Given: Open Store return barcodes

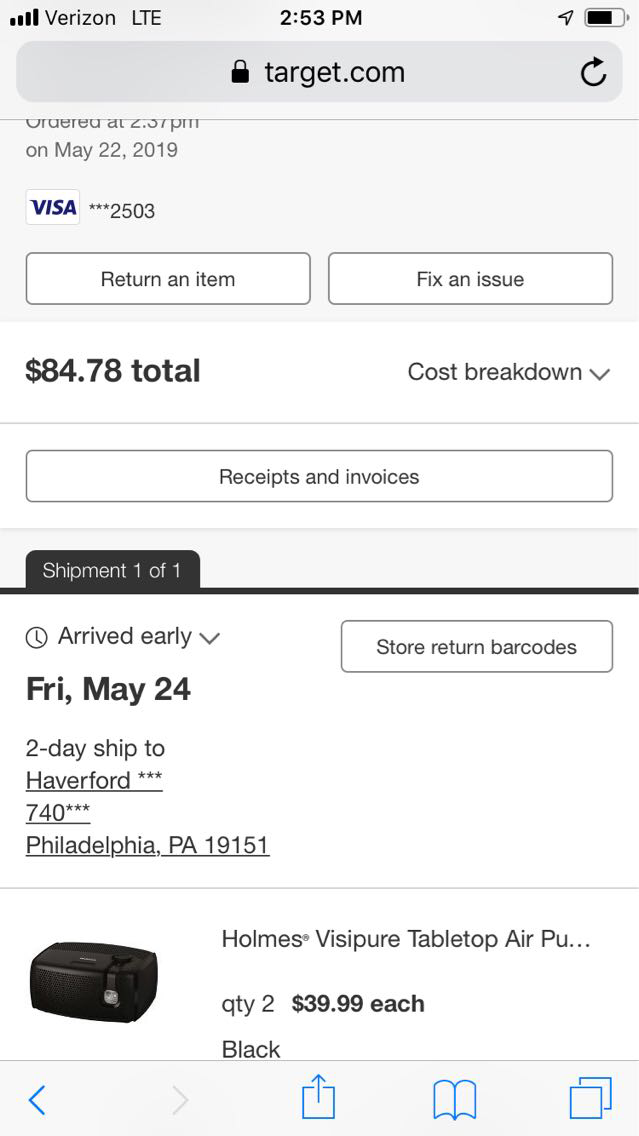Looking at the screenshot, I should pos(476,647).
